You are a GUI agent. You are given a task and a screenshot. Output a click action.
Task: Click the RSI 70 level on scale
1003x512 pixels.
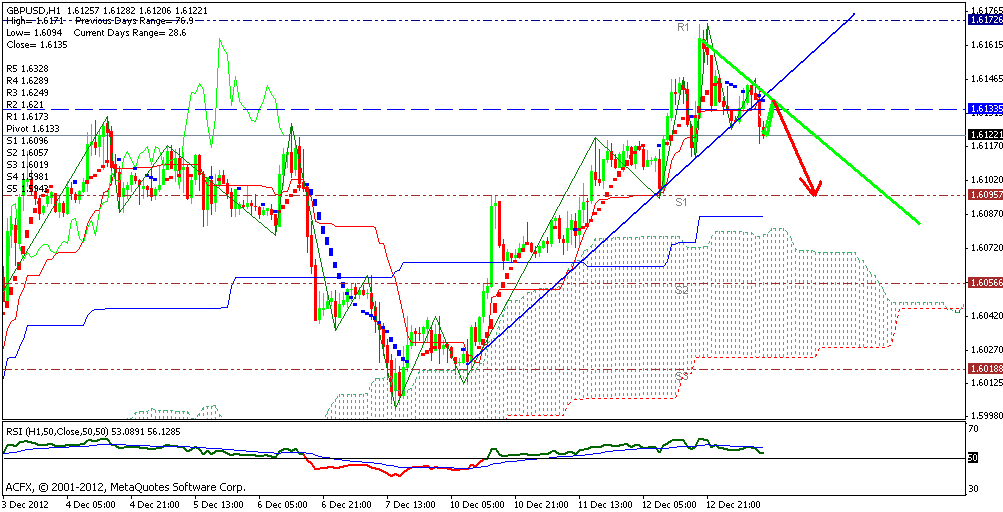(x=974, y=428)
